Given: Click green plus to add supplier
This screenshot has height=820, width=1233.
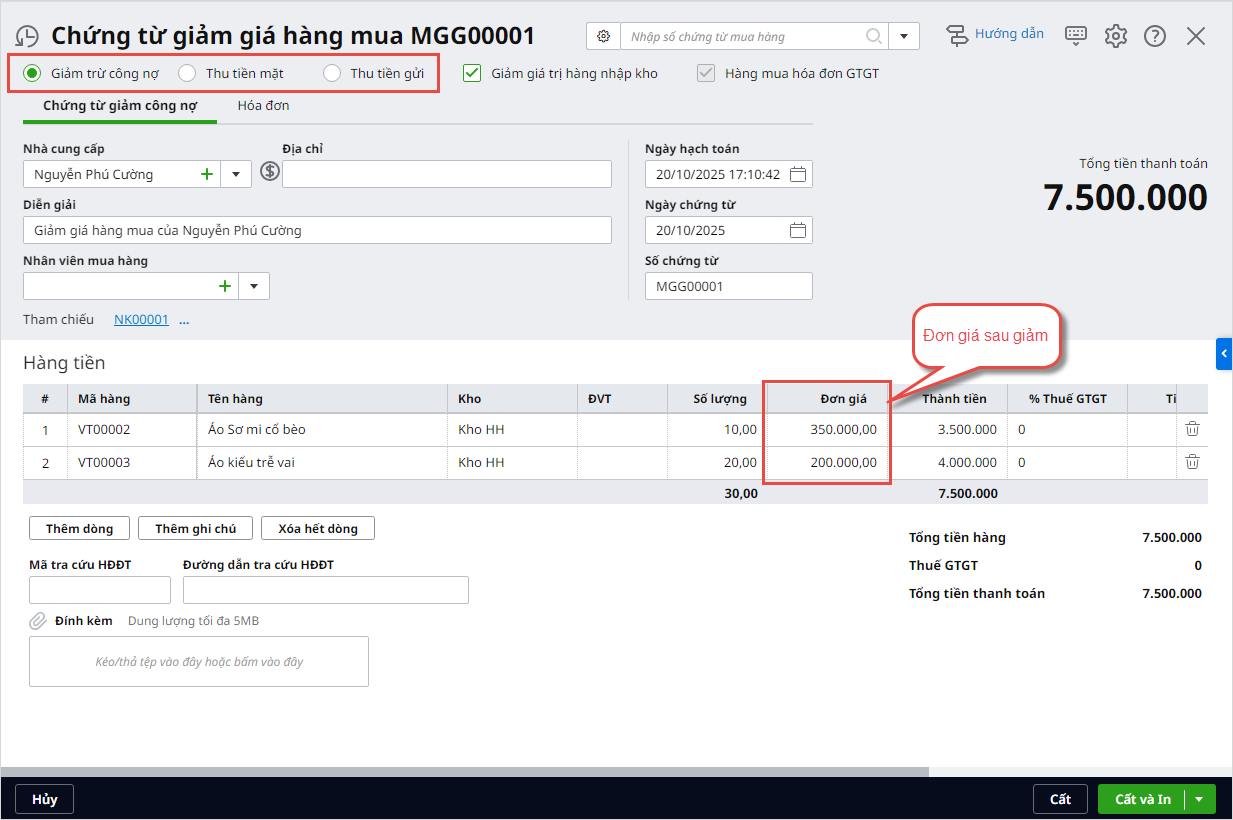Looking at the screenshot, I should (207, 174).
